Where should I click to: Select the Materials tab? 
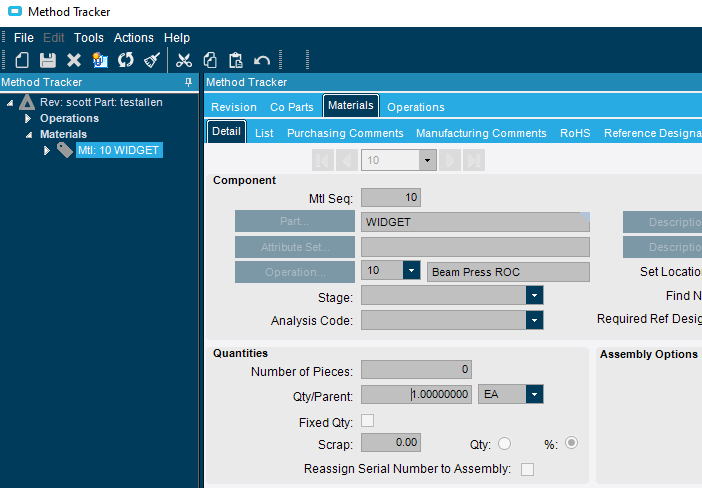pos(351,105)
